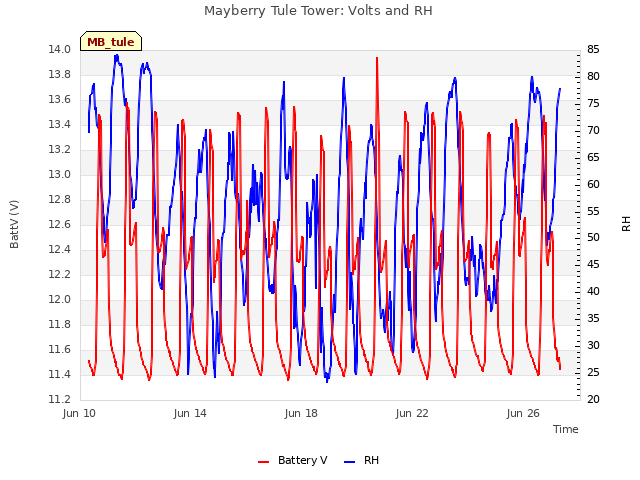Click the Jun 26 tick label
This screenshot has width=640, height=480.
click(x=523, y=413)
